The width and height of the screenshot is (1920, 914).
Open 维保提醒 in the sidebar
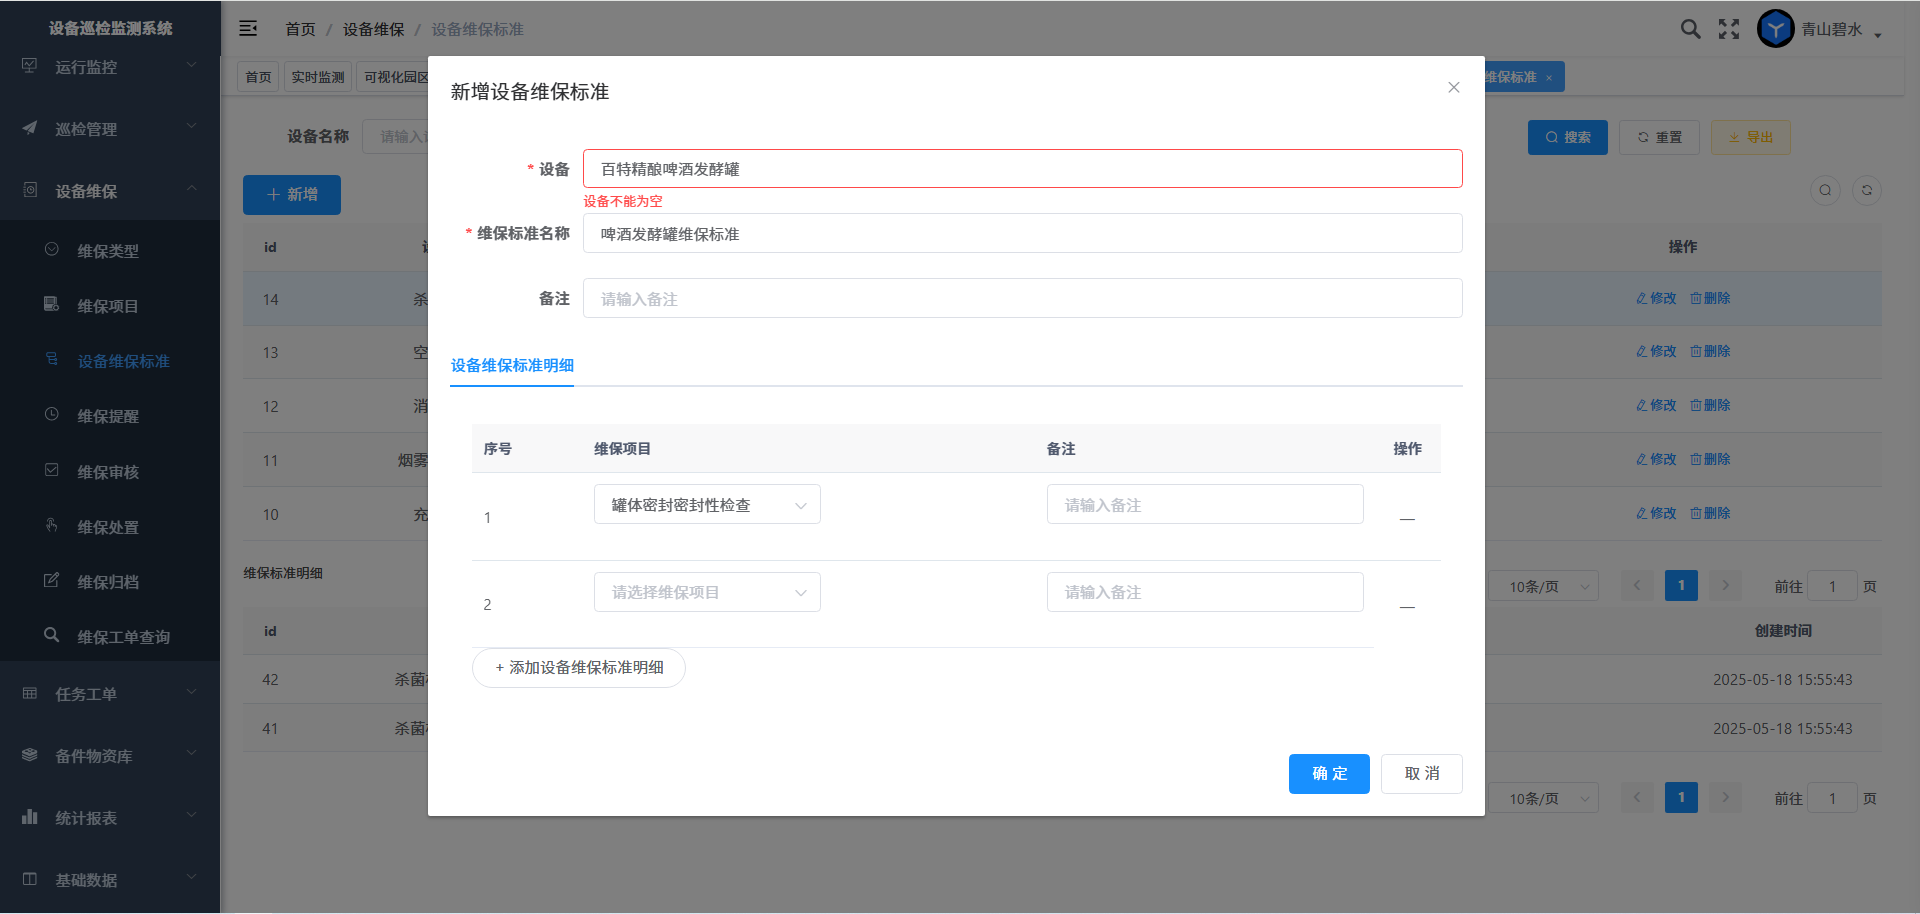point(108,416)
